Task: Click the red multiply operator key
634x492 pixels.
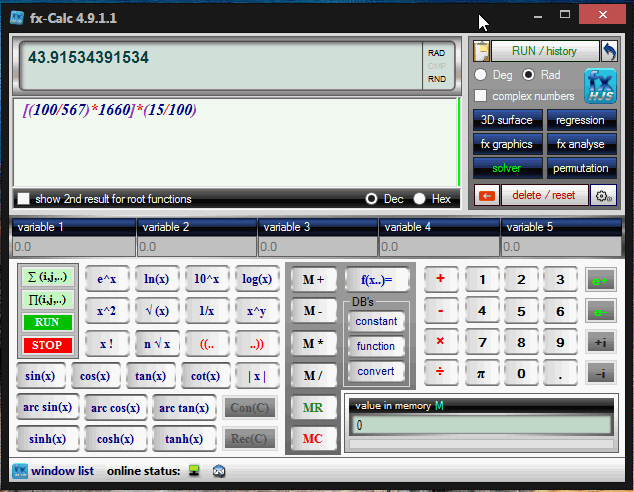Action: 441,342
